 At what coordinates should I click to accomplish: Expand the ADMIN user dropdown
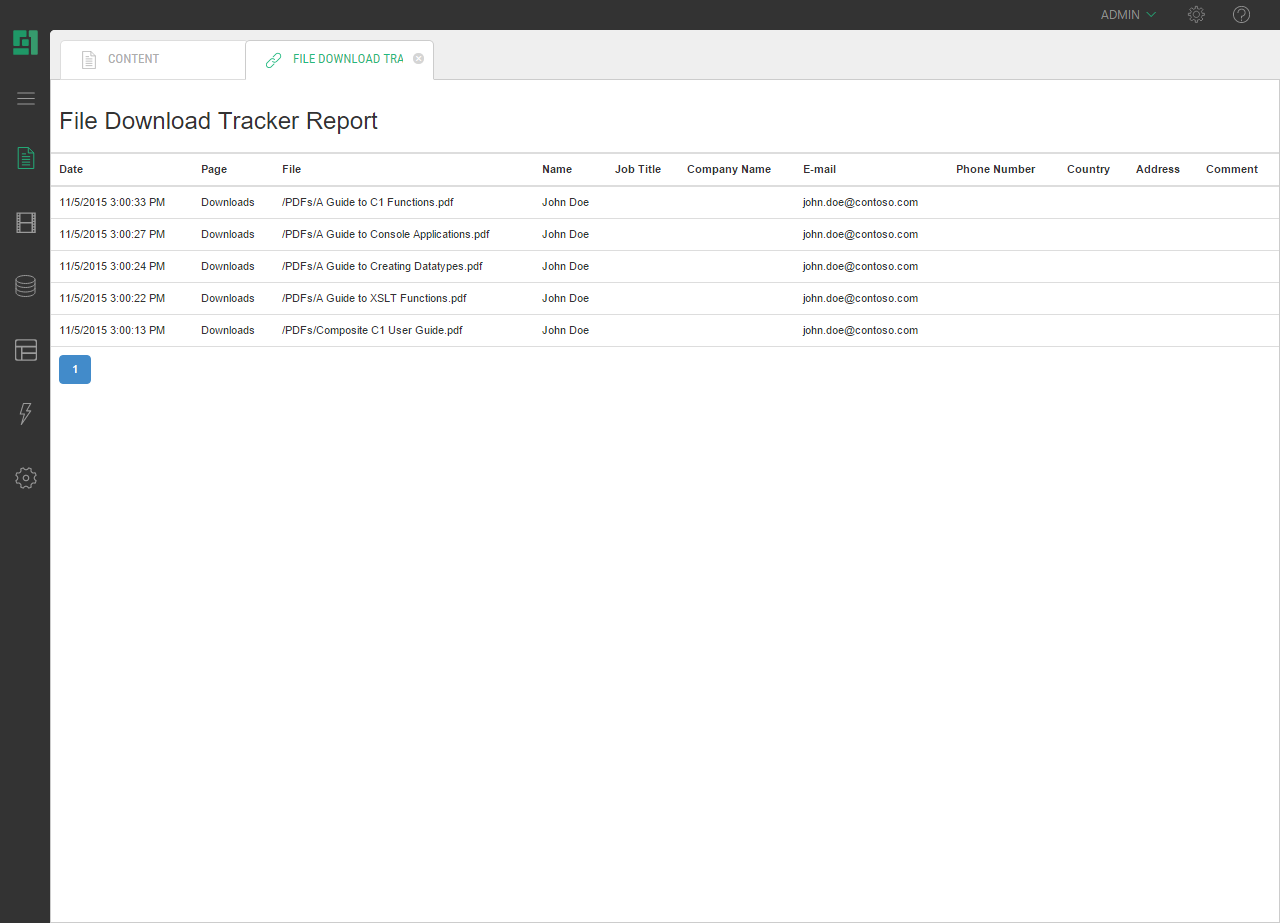(1128, 15)
